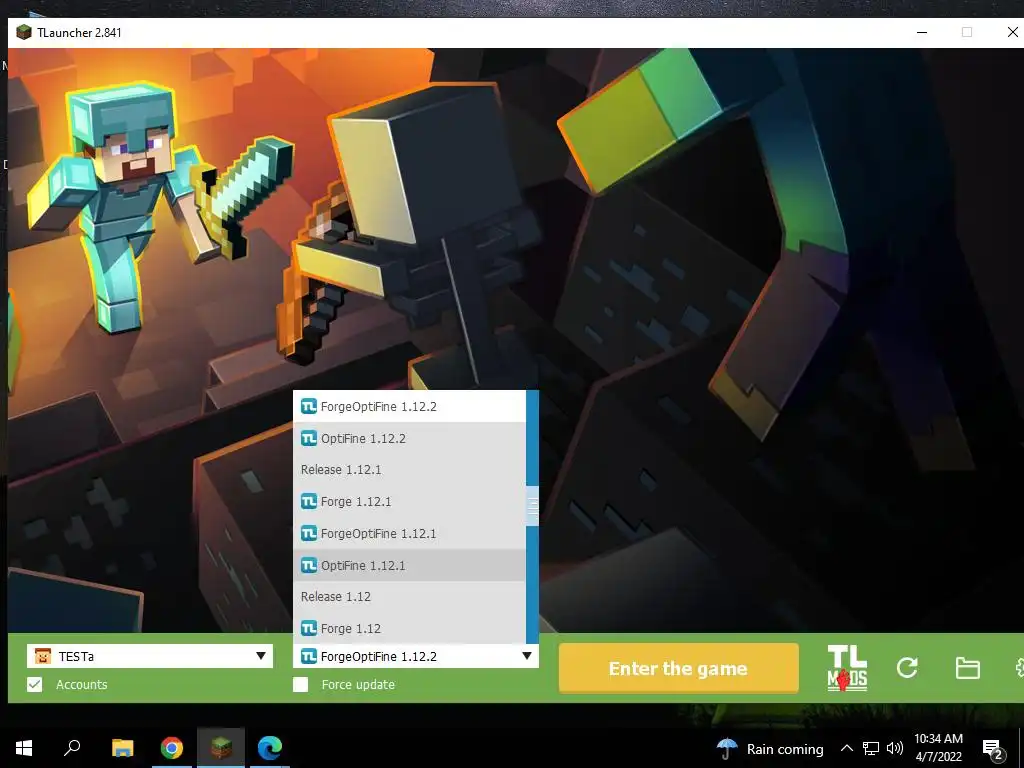Open TL Mods manager icon
The image size is (1024, 768).
[847, 668]
